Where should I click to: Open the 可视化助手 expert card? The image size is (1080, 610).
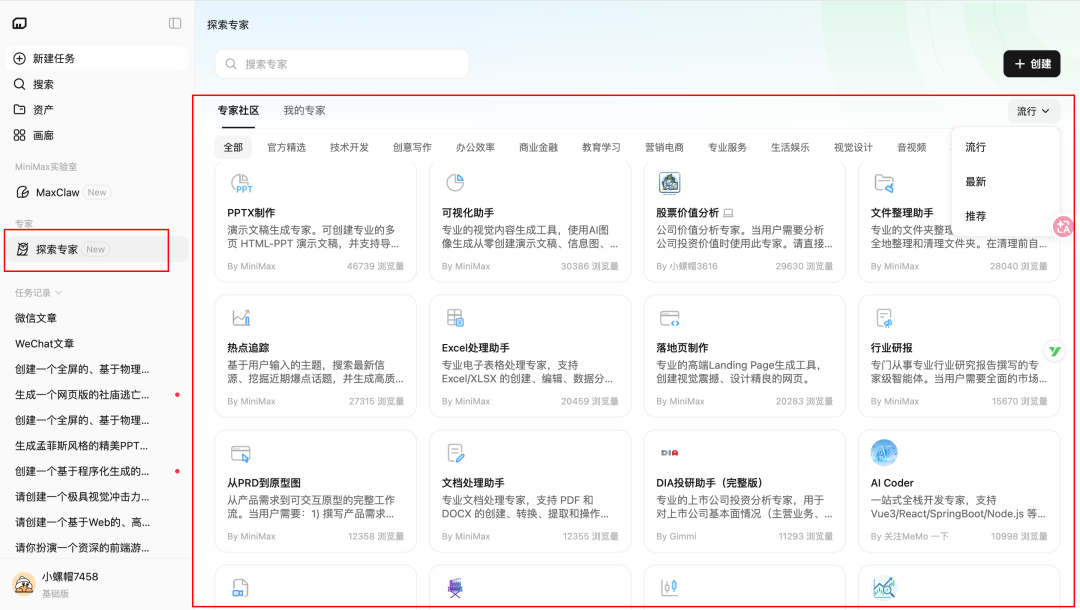coord(530,222)
